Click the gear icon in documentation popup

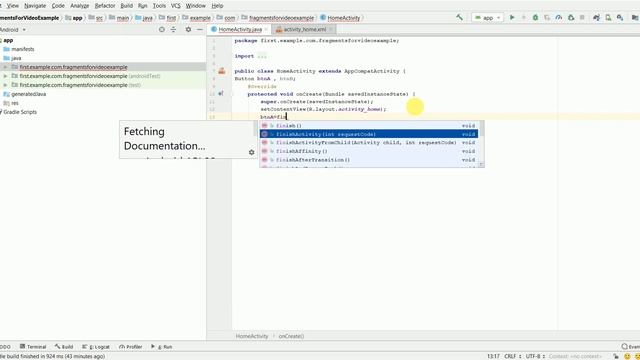pyautogui.click(x=251, y=152)
